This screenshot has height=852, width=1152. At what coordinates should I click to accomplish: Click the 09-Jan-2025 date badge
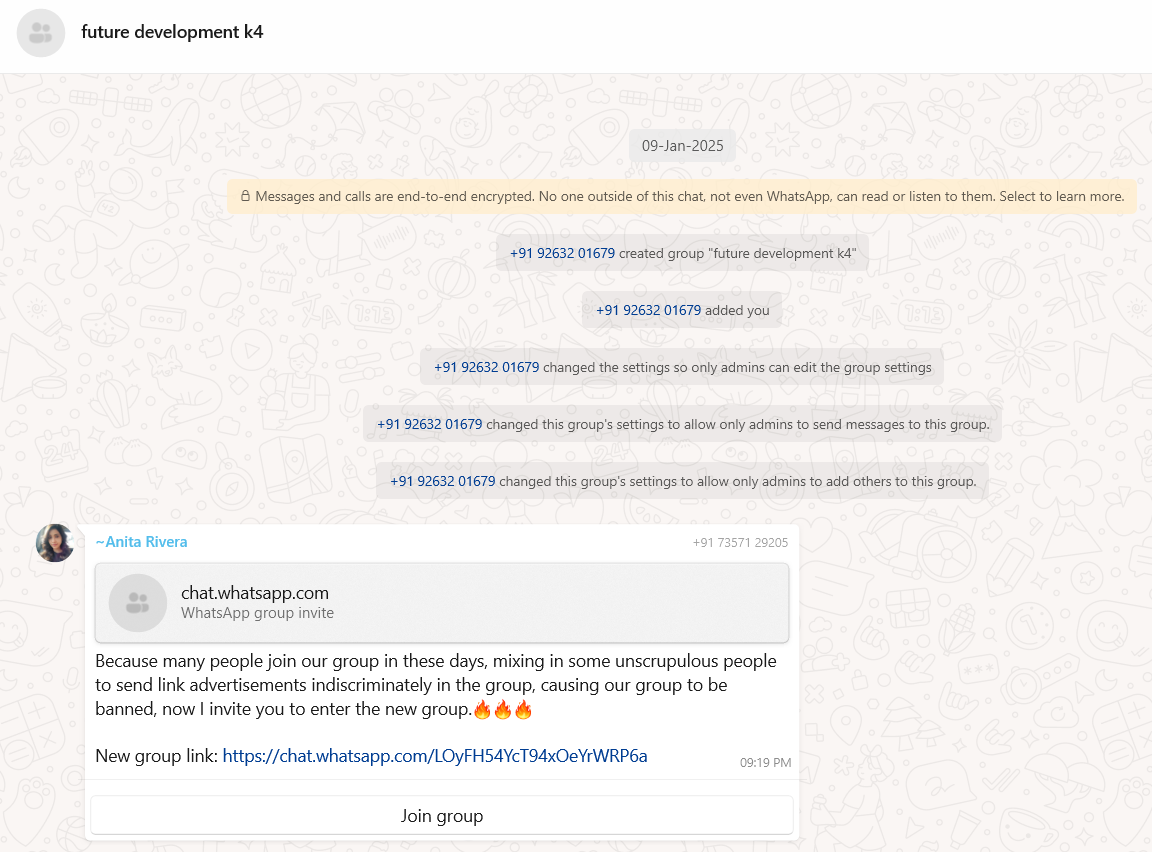pos(682,146)
